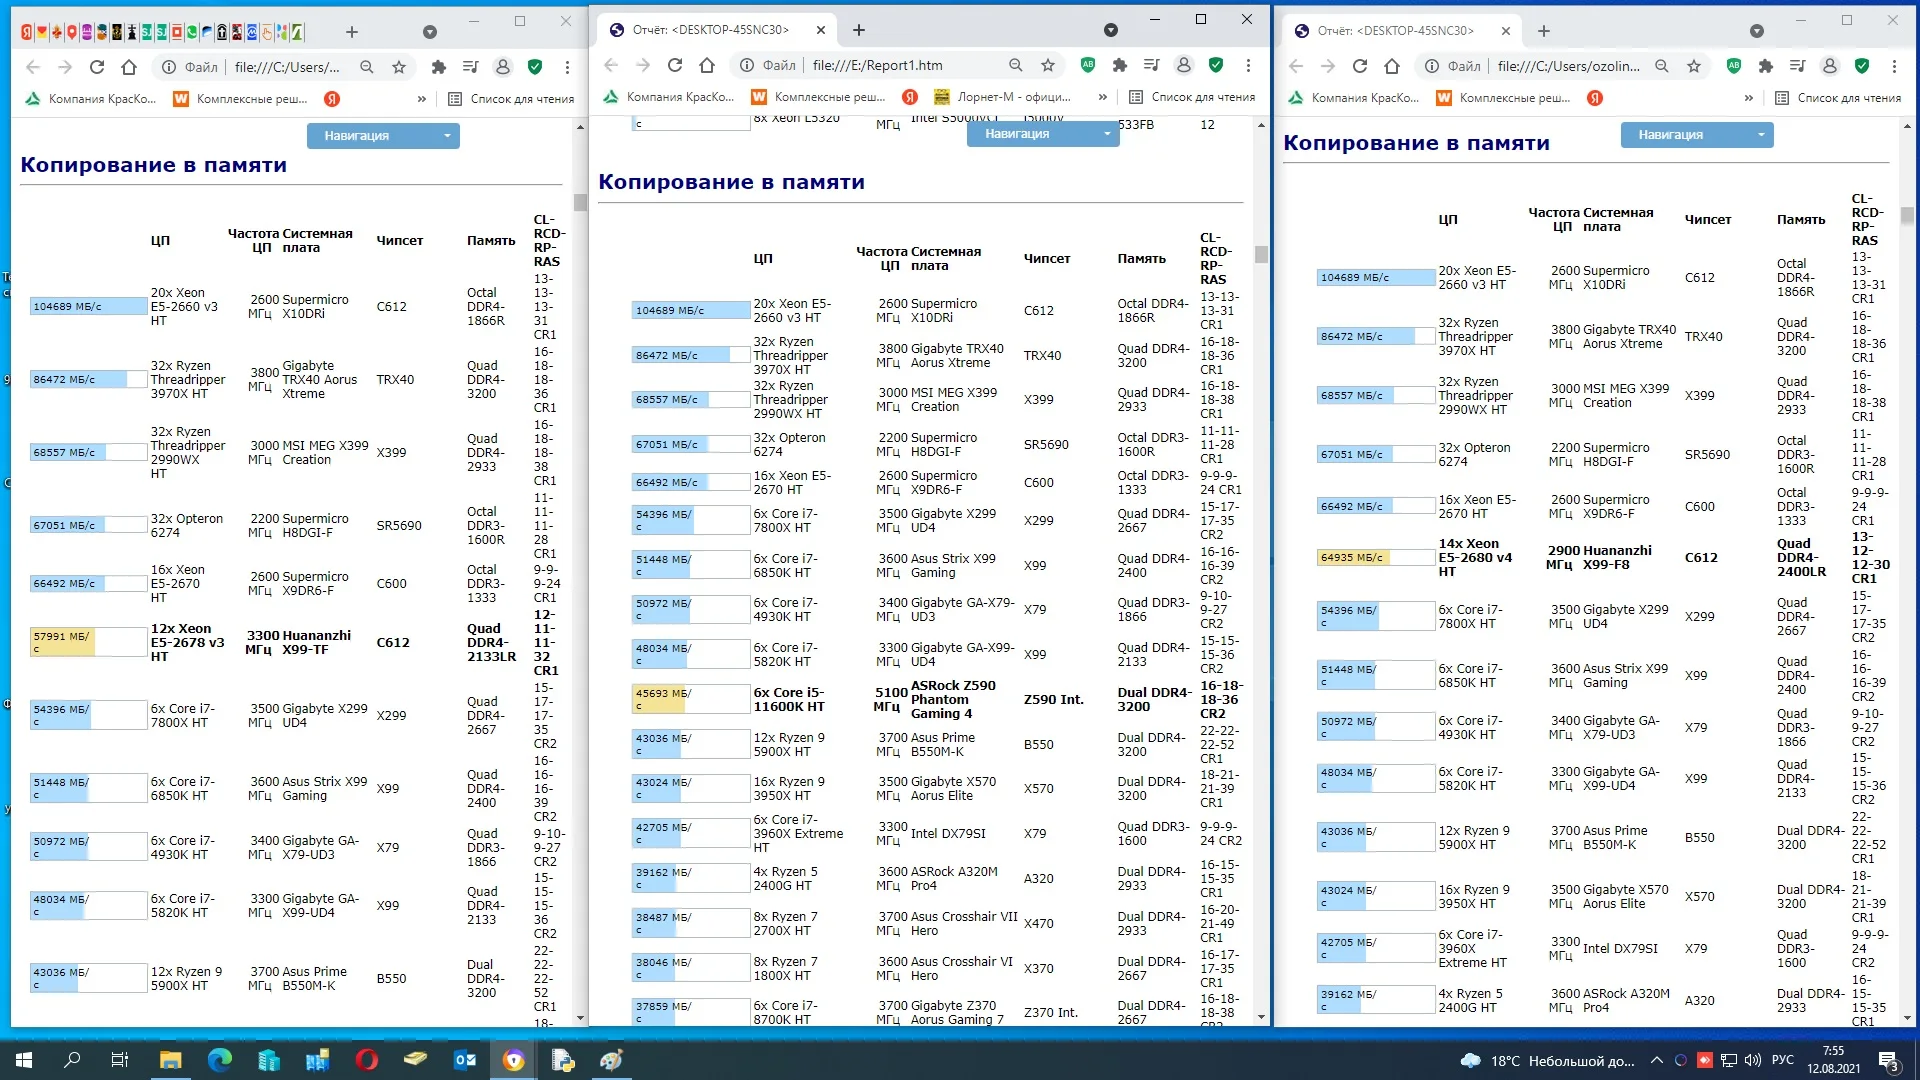The height and width of the screenshot is (1080, 1920).
Task: Expand the Навигация dropdown in left window
Action: coord(383,136)
